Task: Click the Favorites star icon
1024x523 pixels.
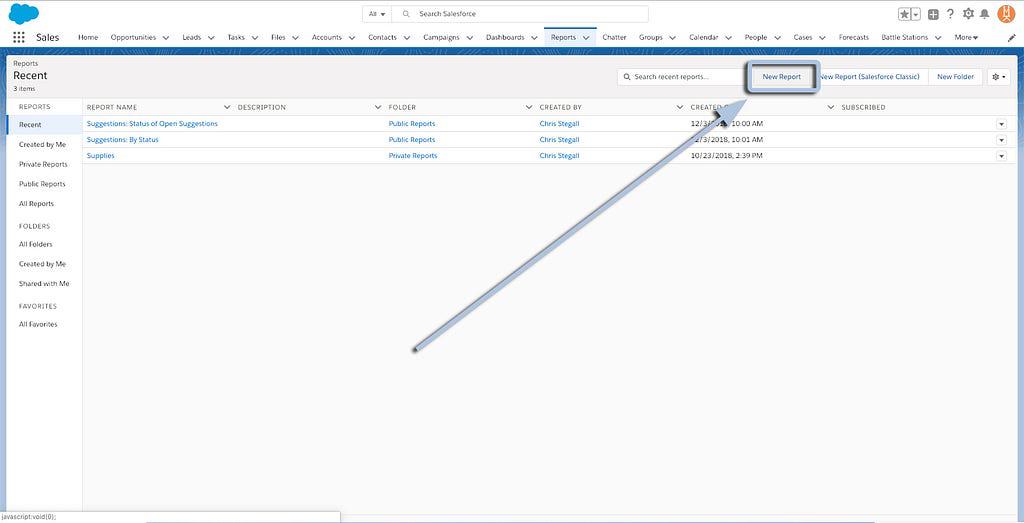Action: point(905,14)
